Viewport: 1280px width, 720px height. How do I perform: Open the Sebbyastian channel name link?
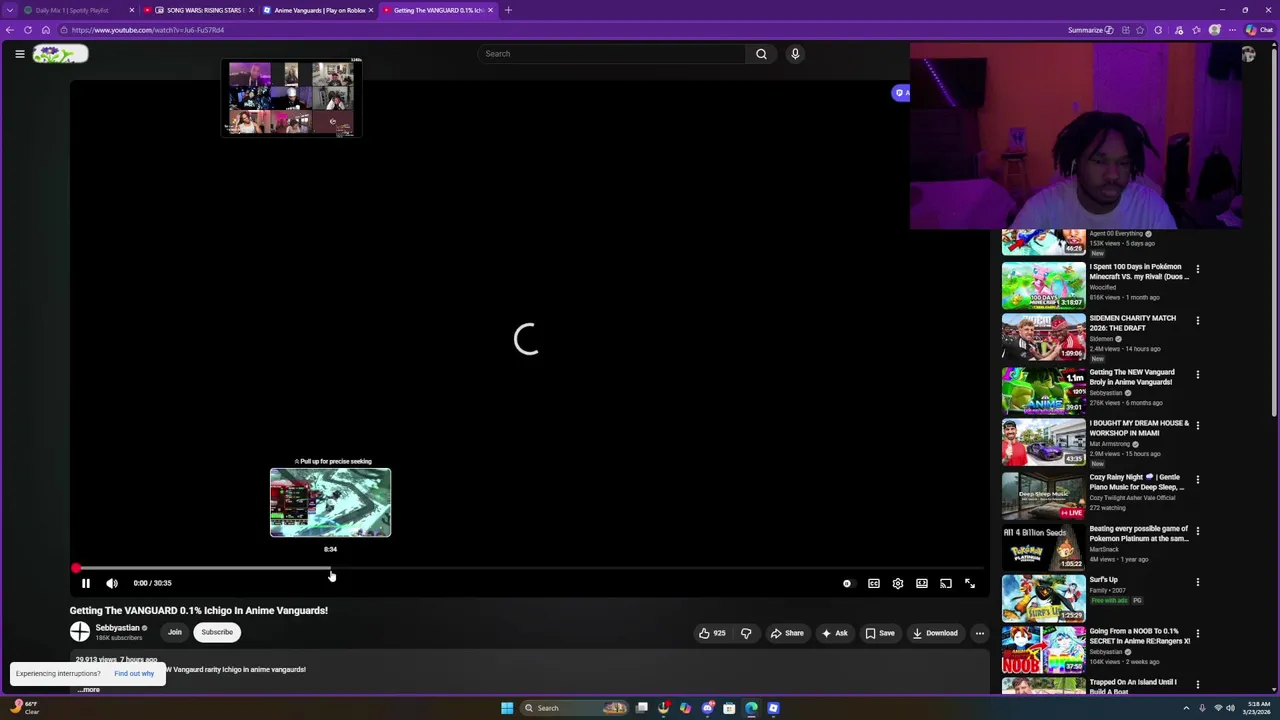coord(117,628)
